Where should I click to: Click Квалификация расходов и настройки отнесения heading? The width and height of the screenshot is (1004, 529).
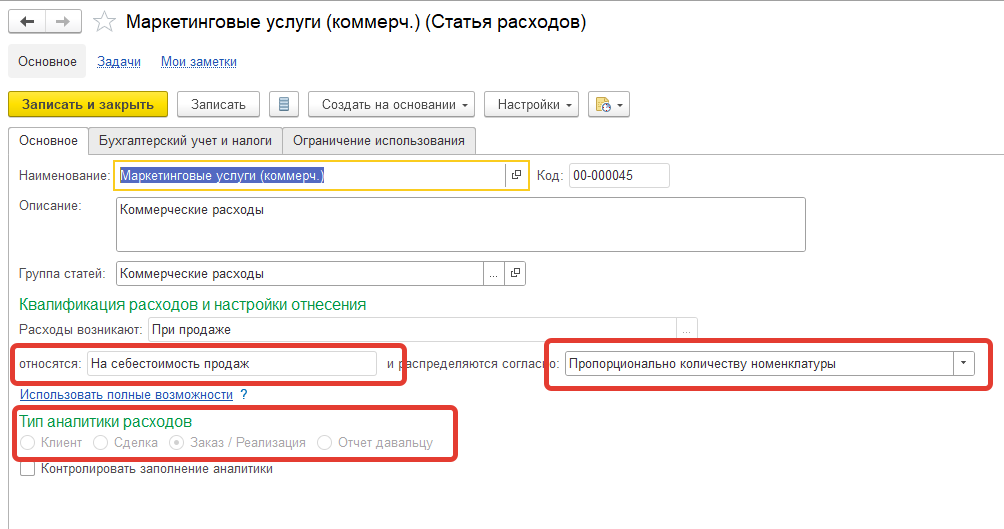coord(193,304)
